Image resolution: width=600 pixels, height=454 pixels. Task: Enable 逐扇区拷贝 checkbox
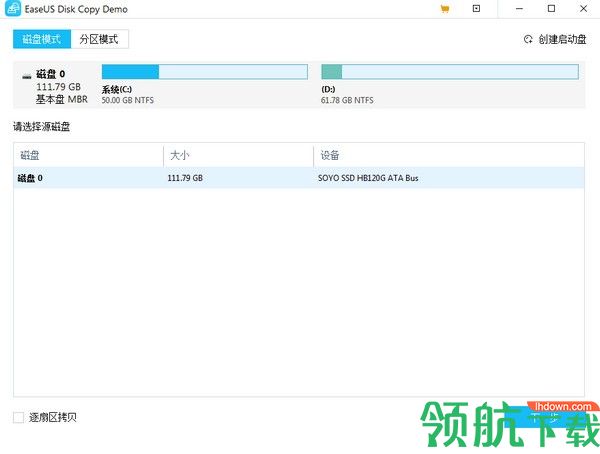pos(18,417)
